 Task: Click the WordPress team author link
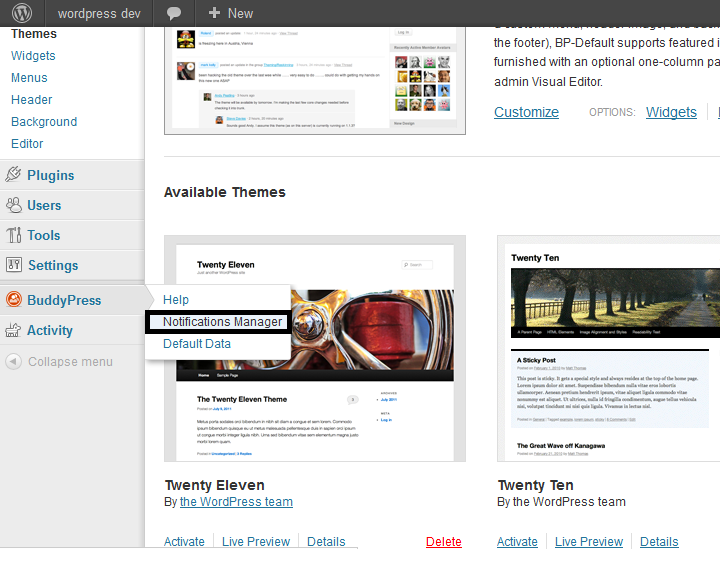pos(236,502)
